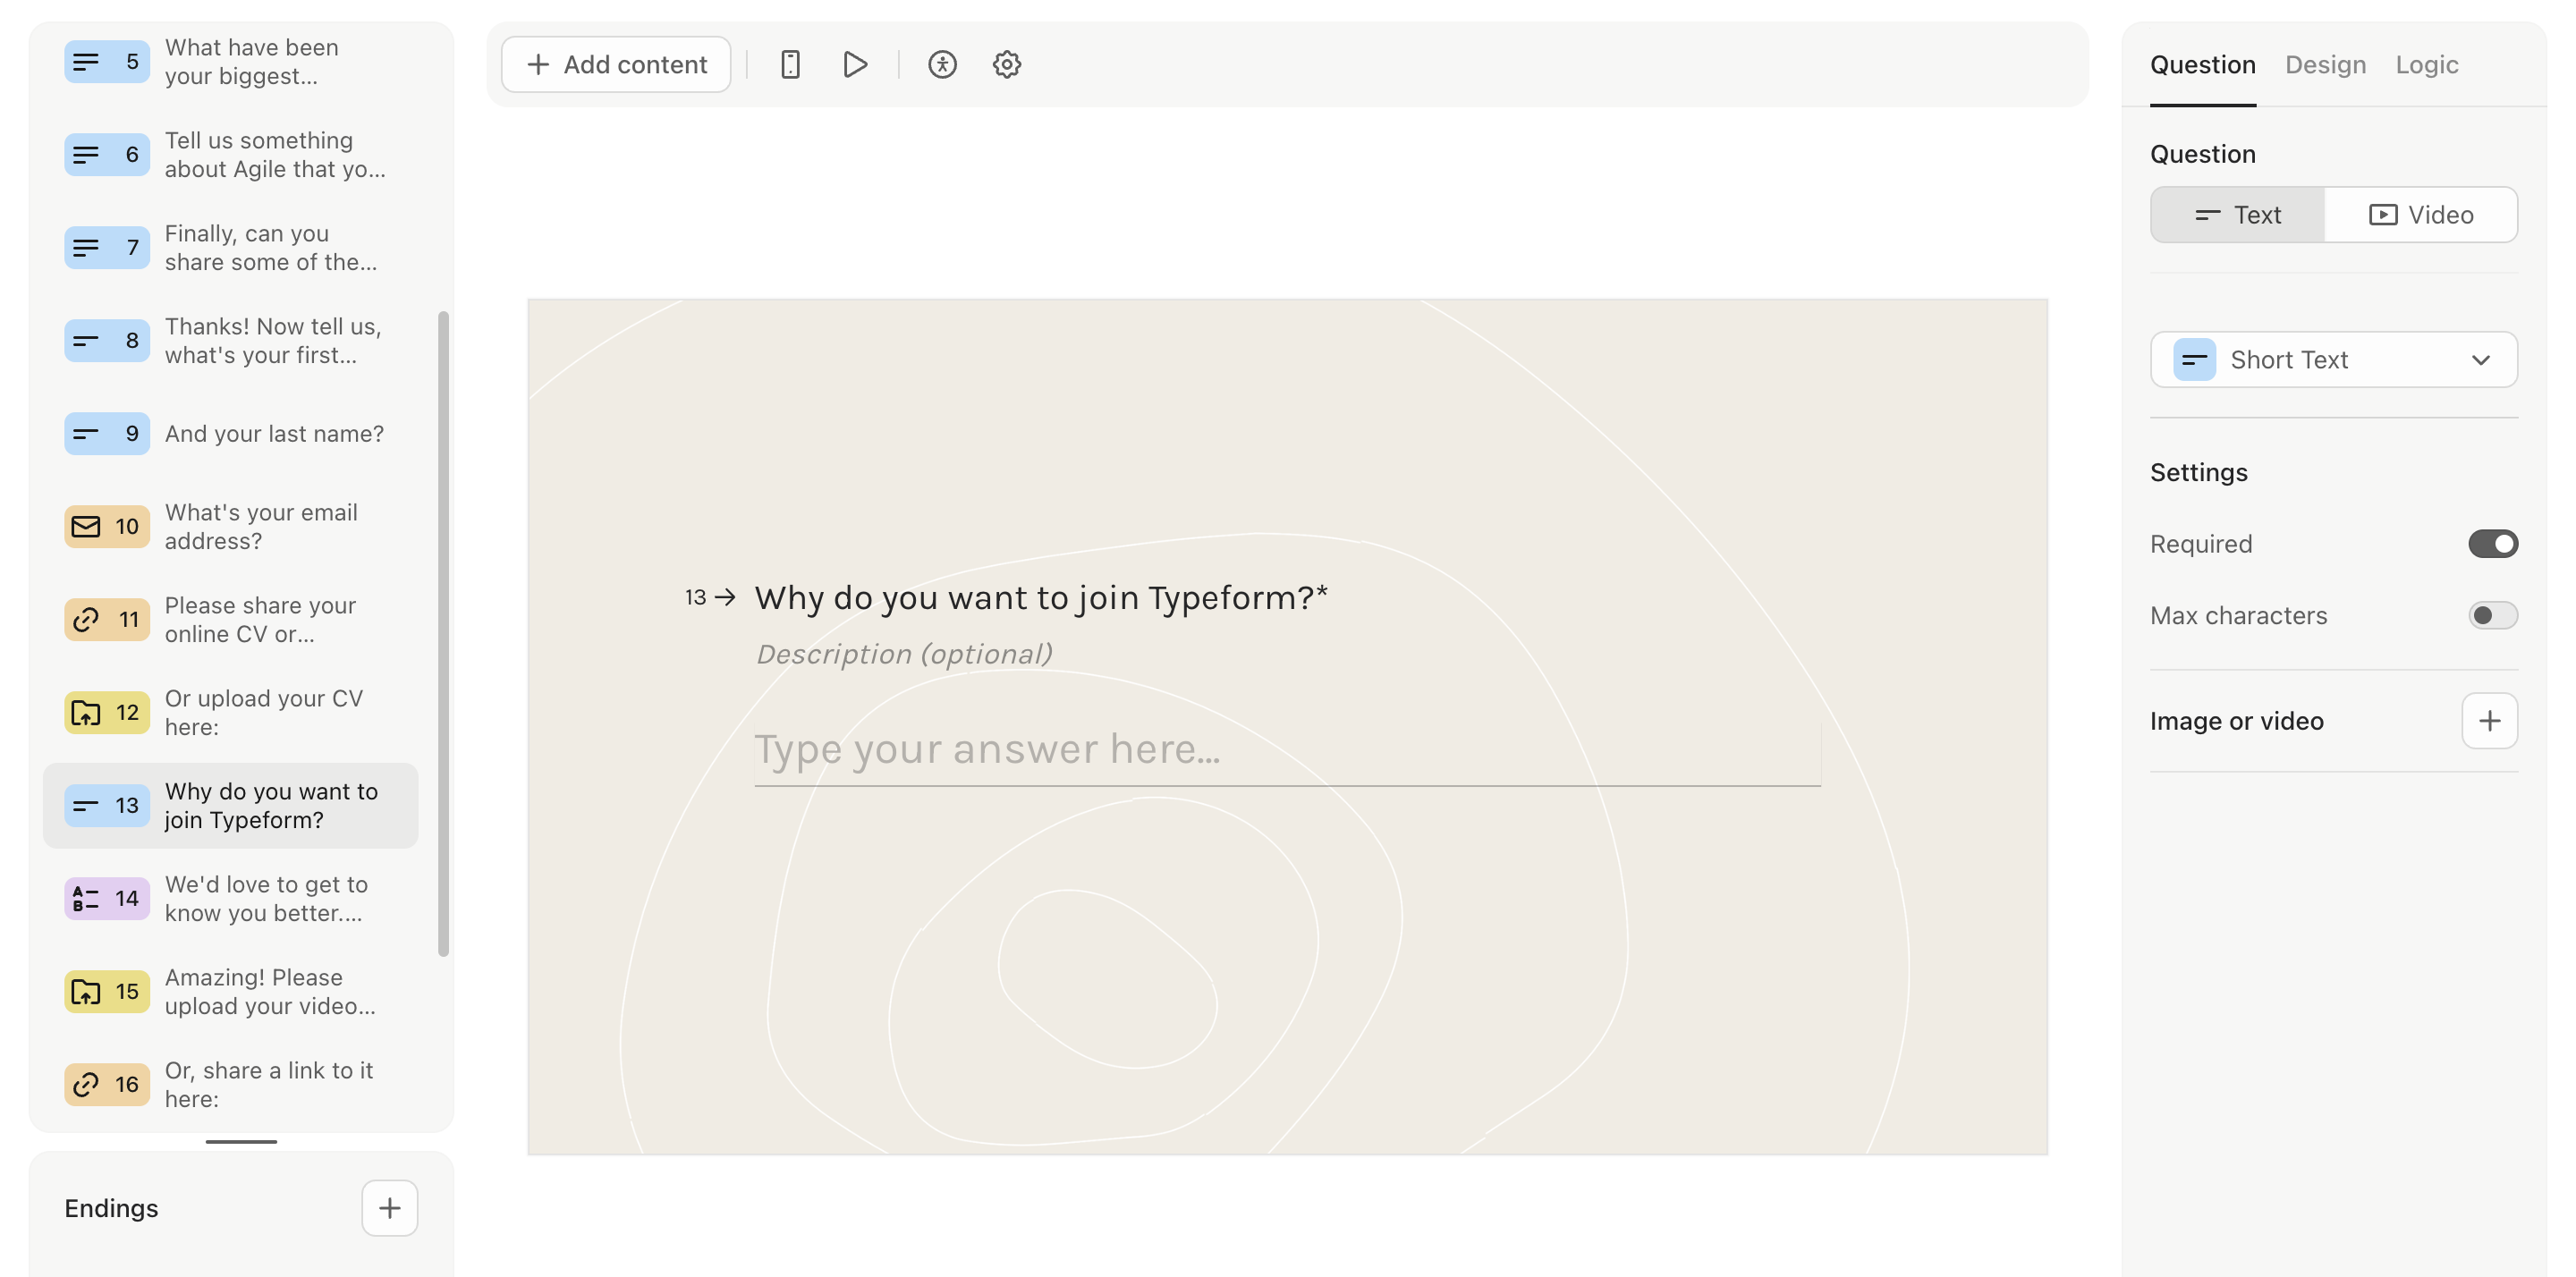
Task: Open 'What have been your biggest...' question
Action: [x=252, y=62]
